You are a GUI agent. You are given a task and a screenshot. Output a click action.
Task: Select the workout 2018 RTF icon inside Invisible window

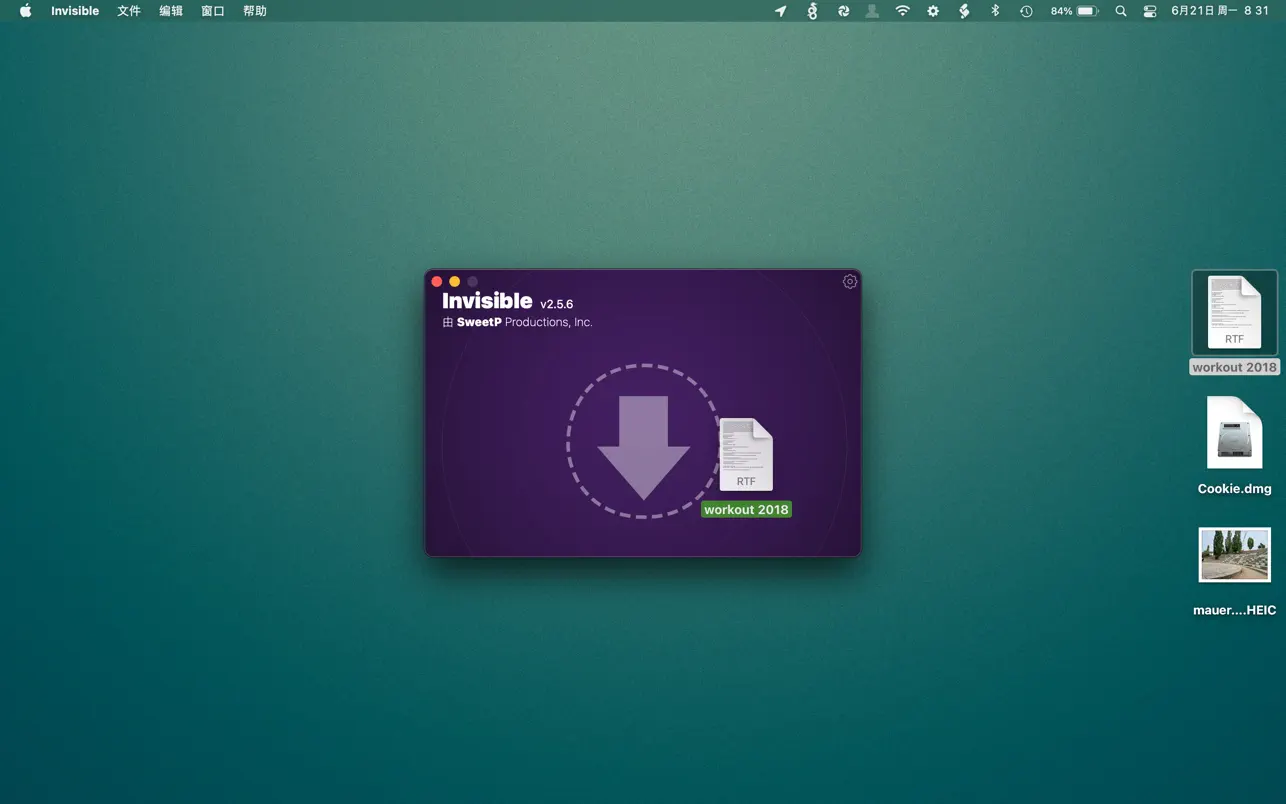746,454
